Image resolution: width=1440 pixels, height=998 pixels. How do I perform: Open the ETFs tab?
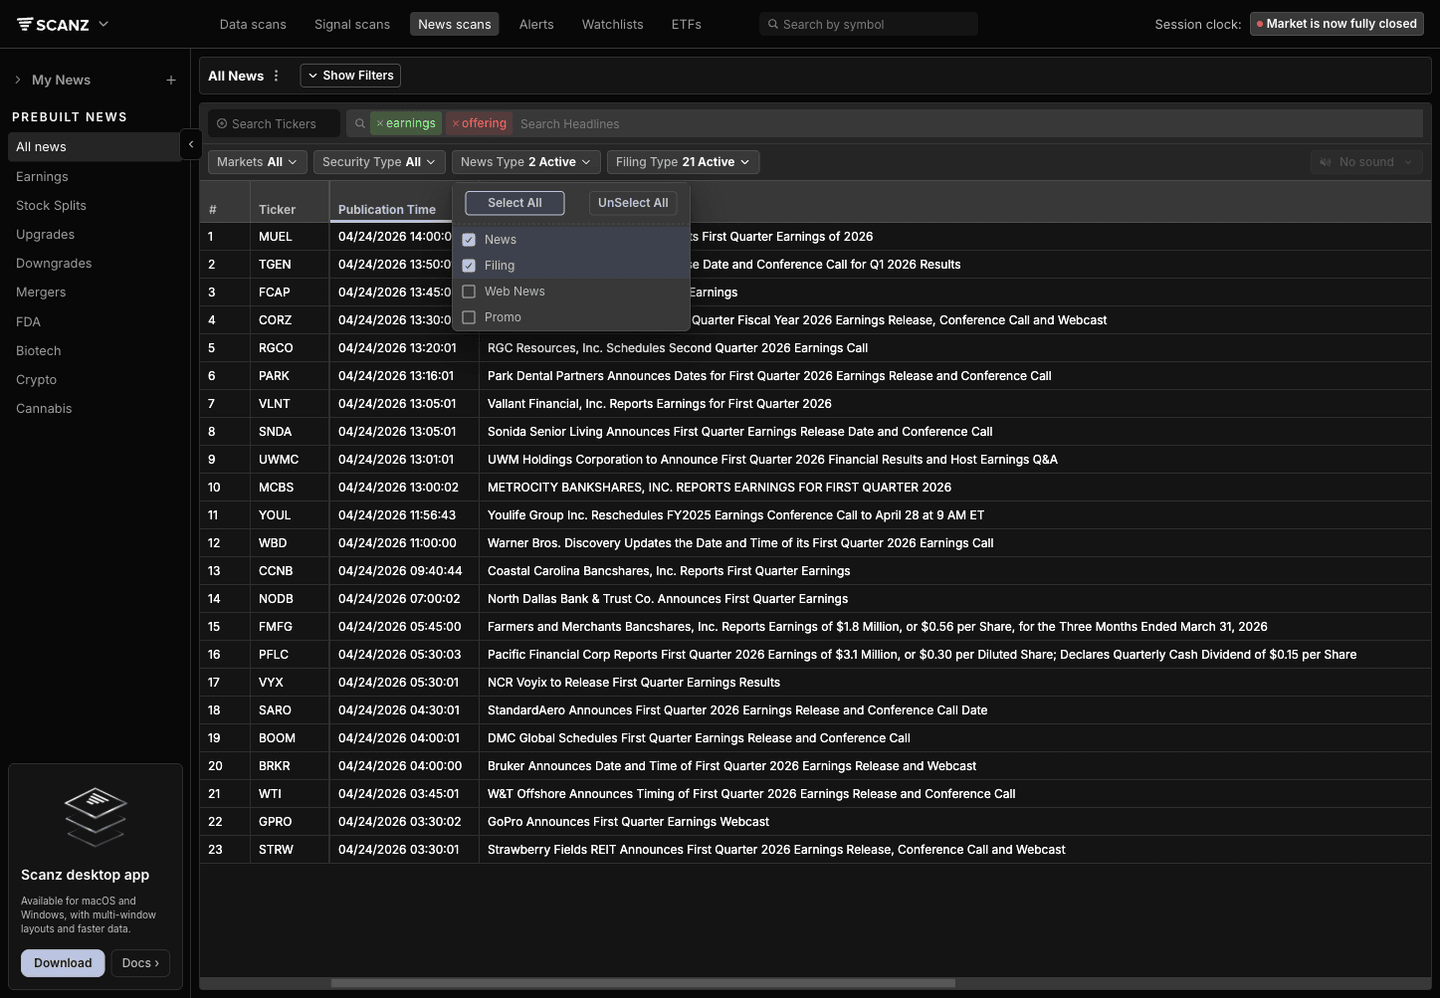click(x=686, y=24)
